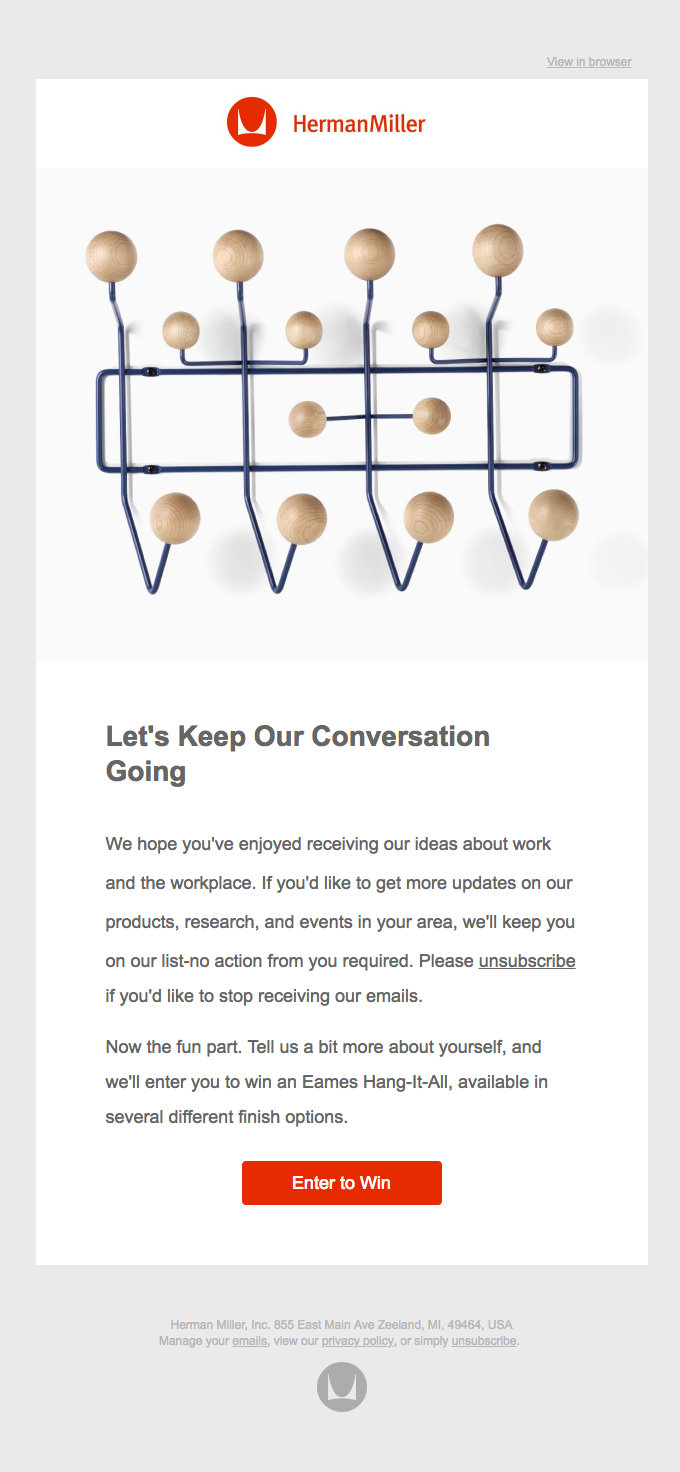Open the View in browser link
This screenshot has height=1472, width=680.
coord(587,62)
